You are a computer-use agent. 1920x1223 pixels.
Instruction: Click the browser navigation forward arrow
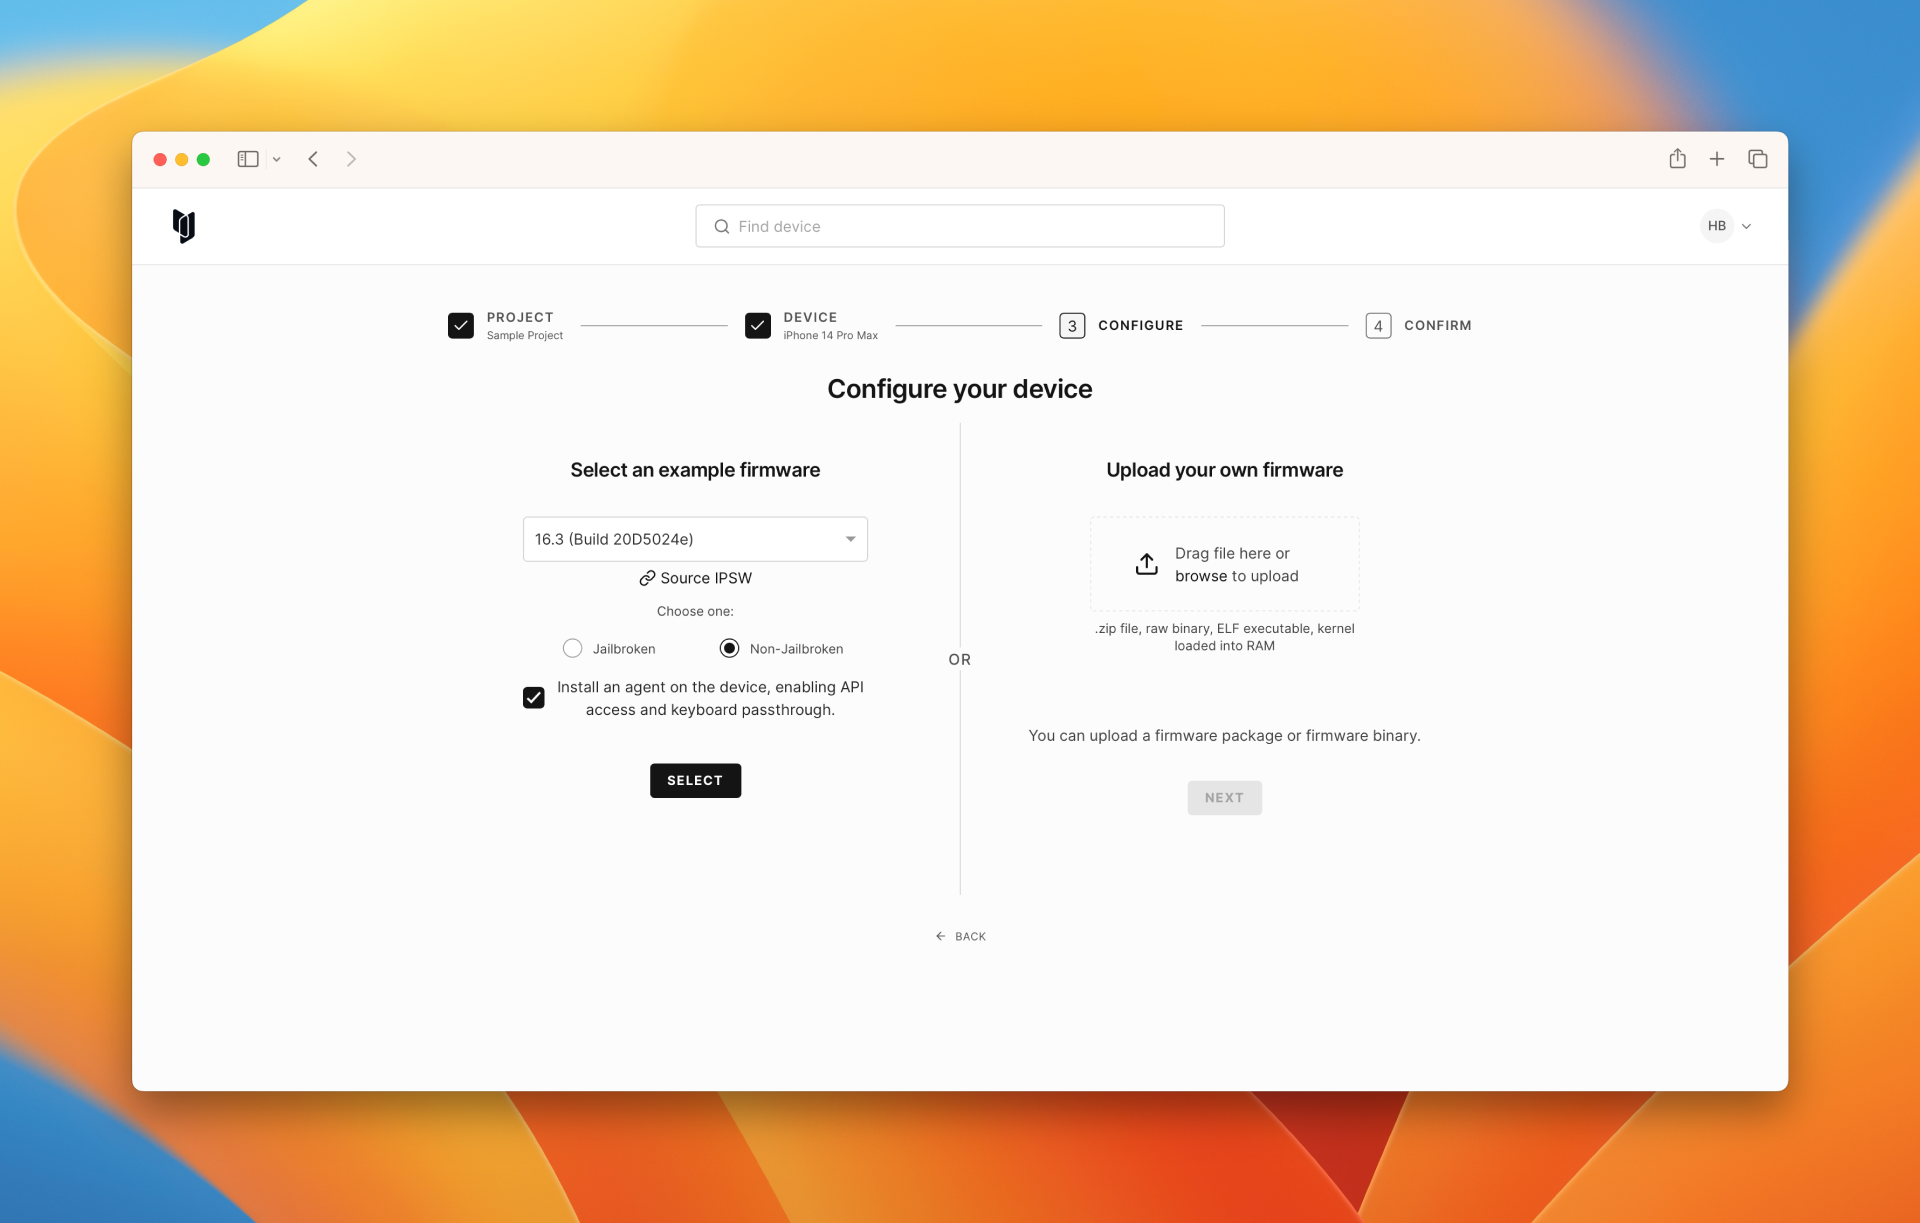pos(351,157)
